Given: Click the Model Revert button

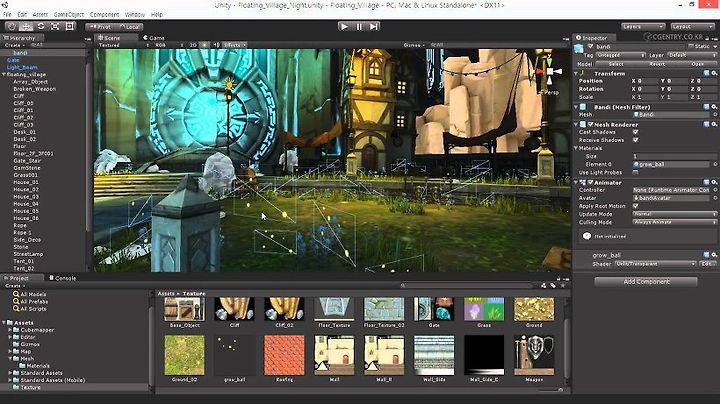Looking at the screenshot, I should pyautogui.click(x=657, y=64).
